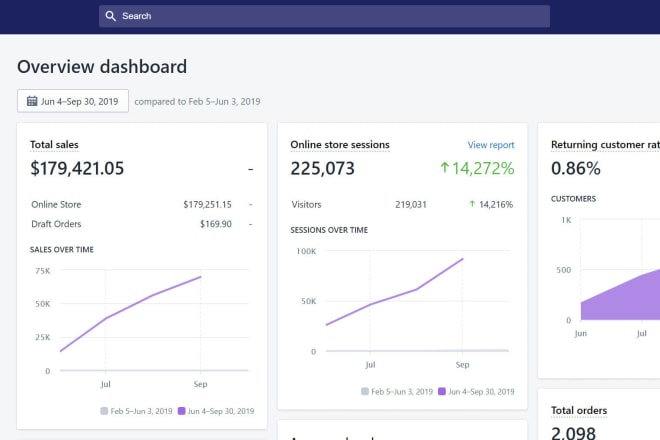Click the Visitors row label
Viewport: 660px width, 440px height.
pos(306,205)
